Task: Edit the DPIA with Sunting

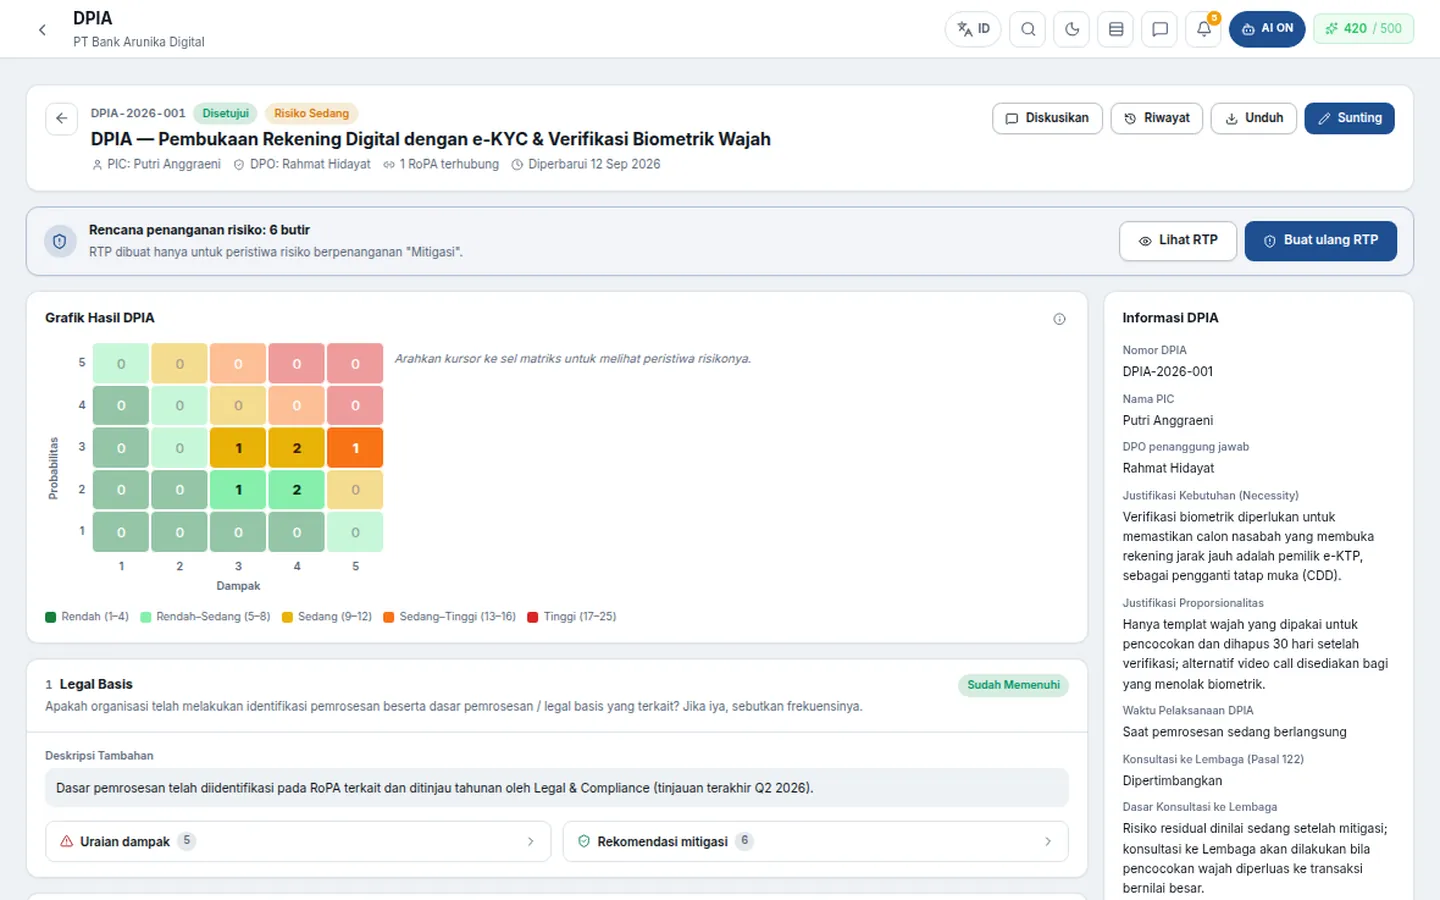Action: coord(1349,118)
